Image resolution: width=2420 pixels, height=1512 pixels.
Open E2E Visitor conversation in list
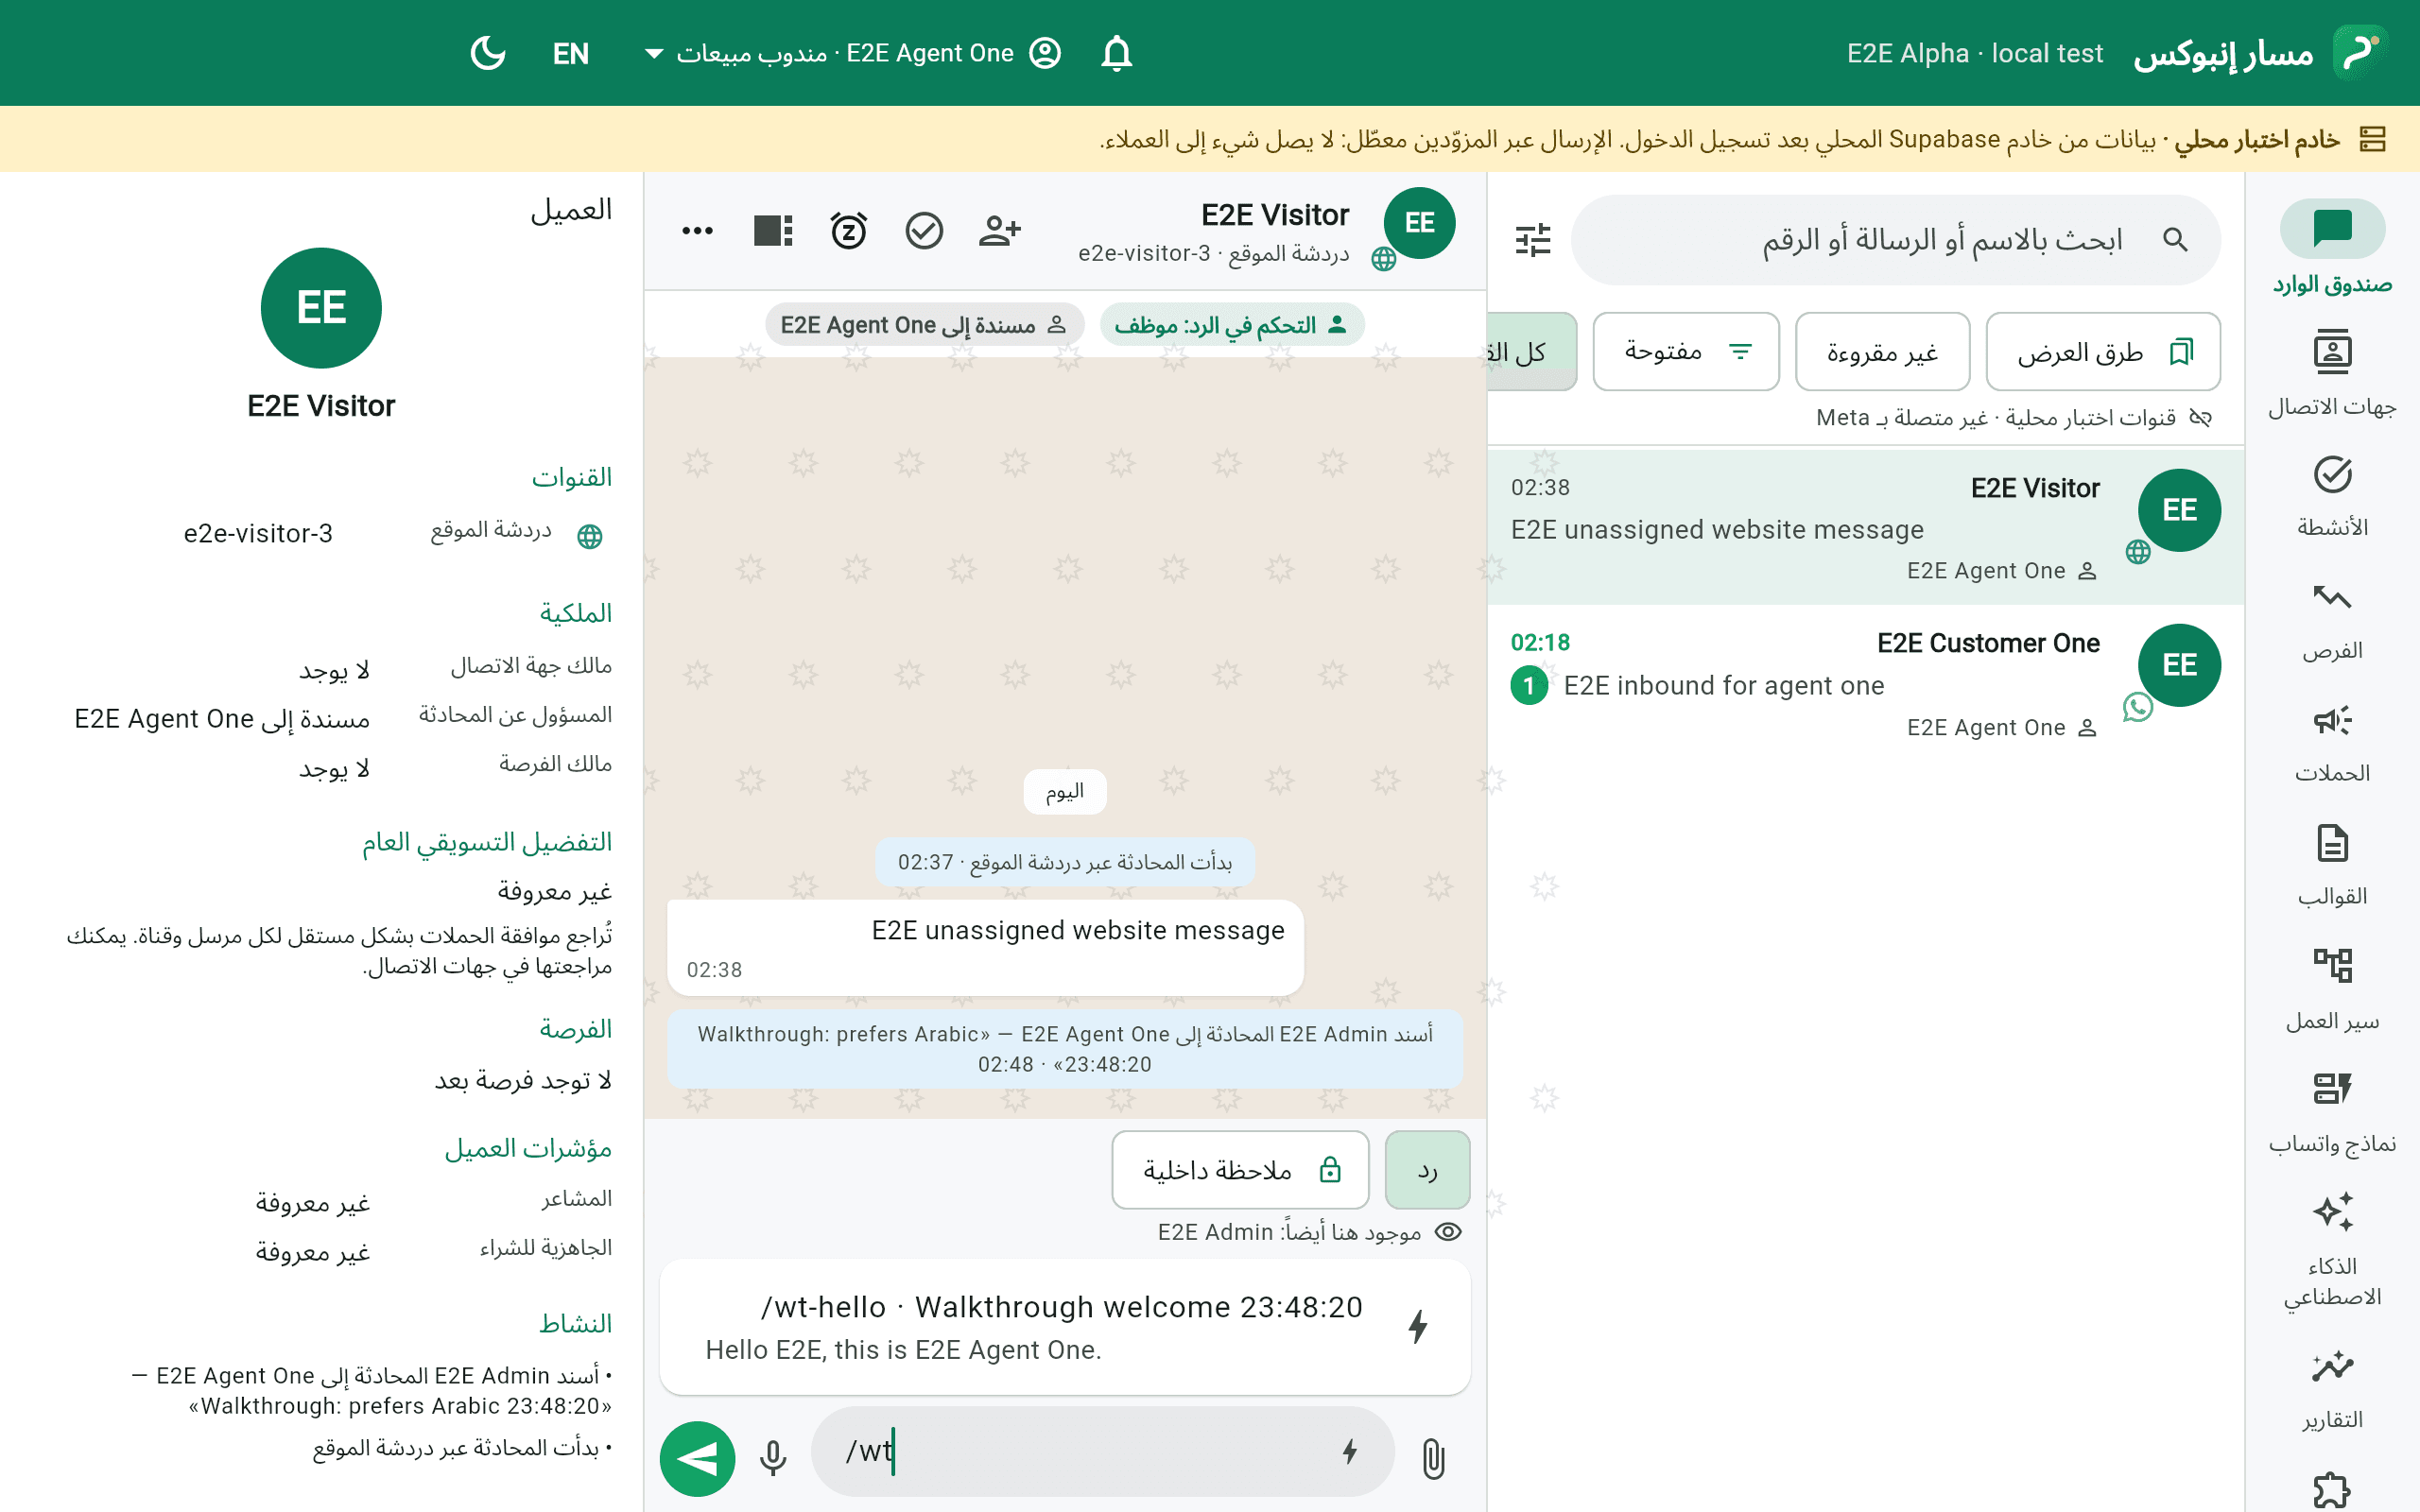[x=1865, y=527]
